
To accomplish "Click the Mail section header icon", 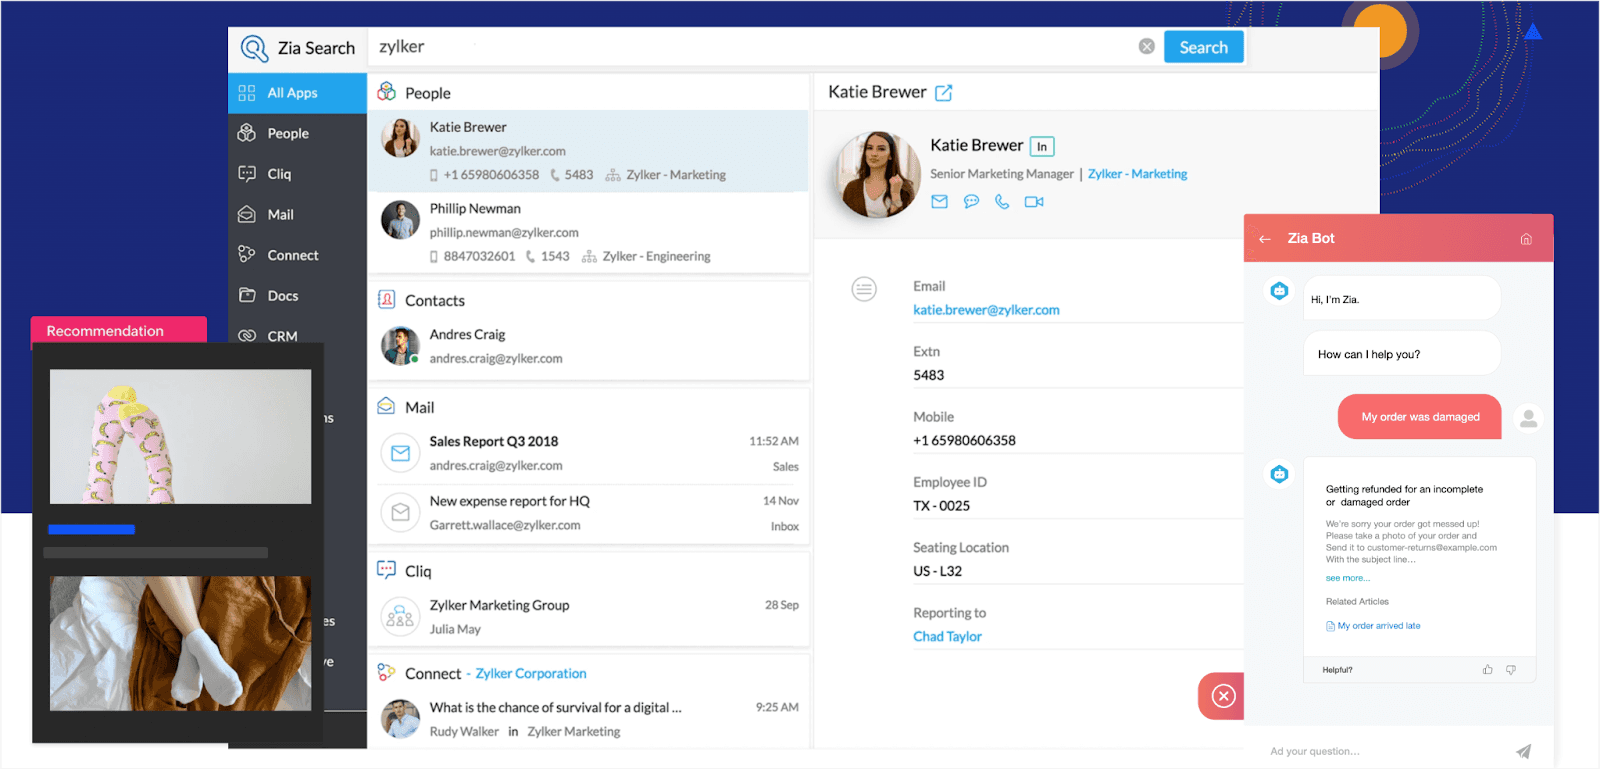I will click(386, 406).
